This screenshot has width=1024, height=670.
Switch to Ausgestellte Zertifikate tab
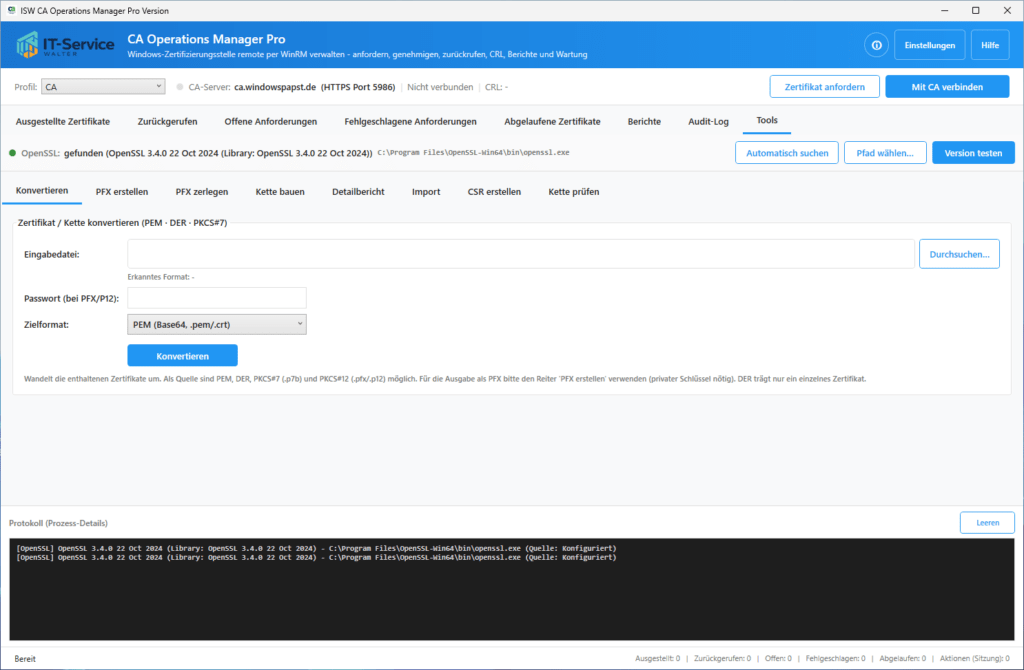pyautogui.click(x=63, y=121)
